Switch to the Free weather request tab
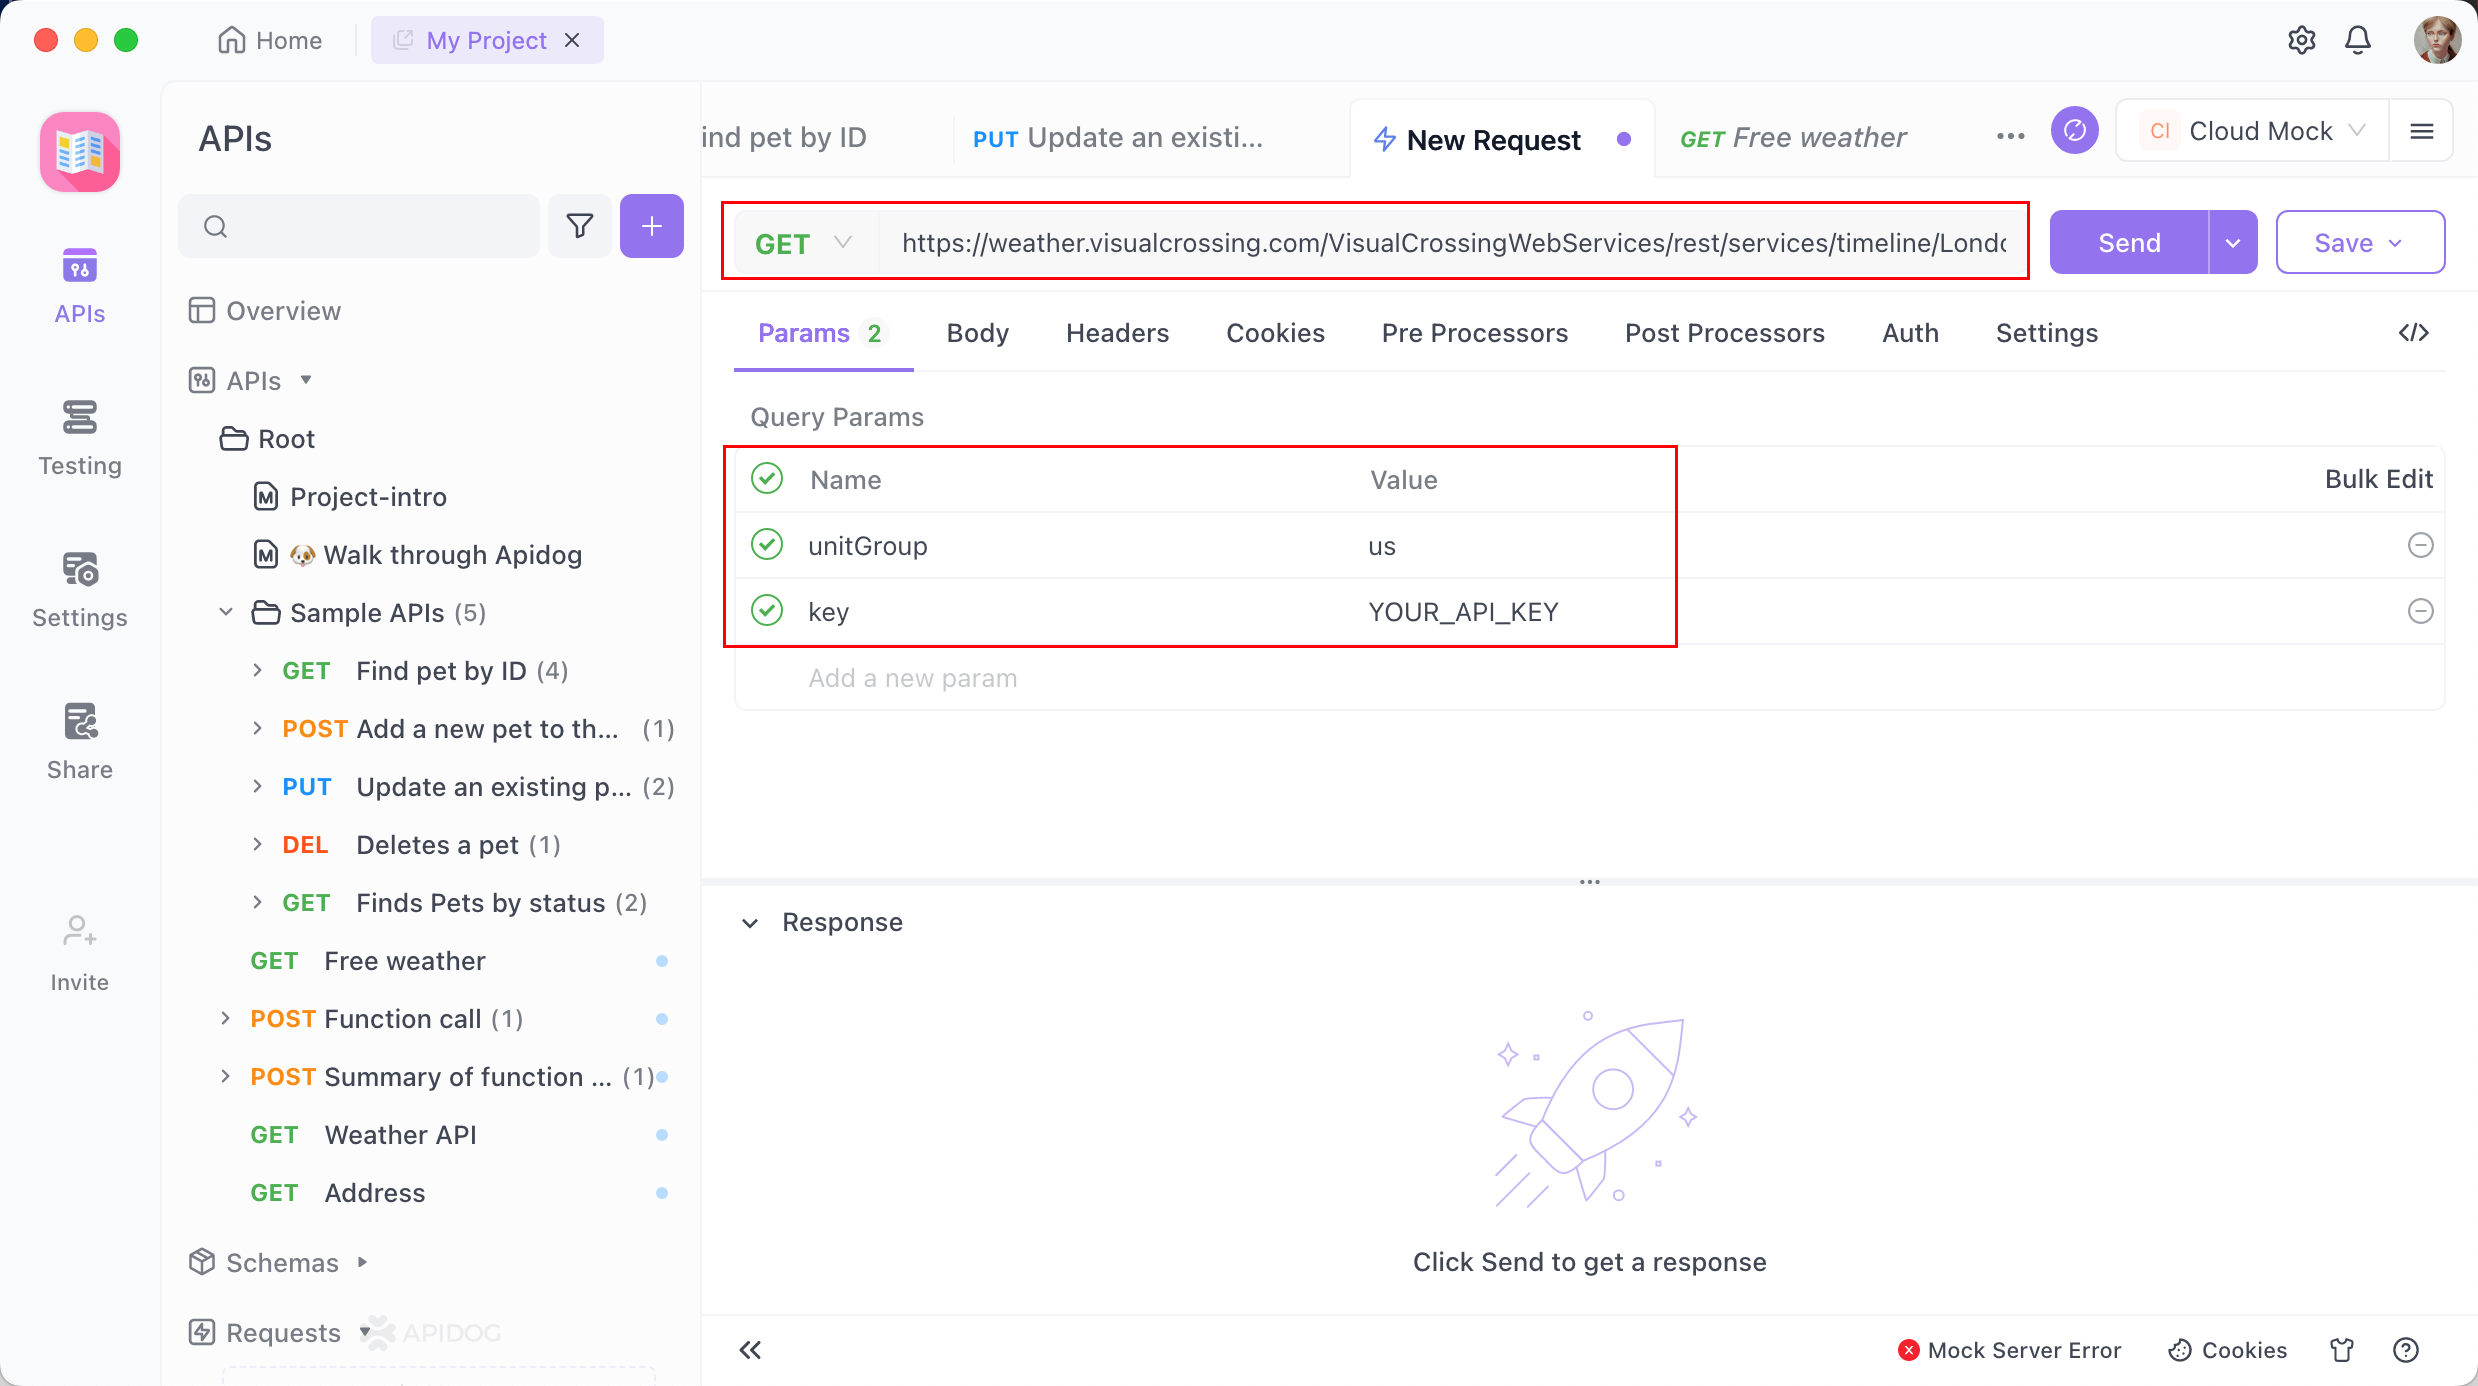 click(1792, 138)
